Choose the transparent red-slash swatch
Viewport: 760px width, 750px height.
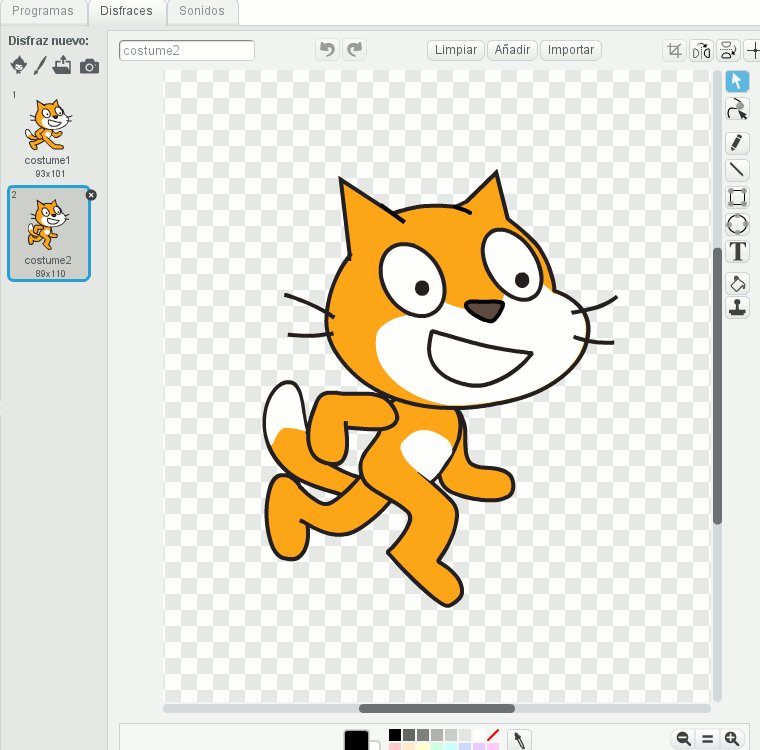pyautogui.click(x=492, y=735)
